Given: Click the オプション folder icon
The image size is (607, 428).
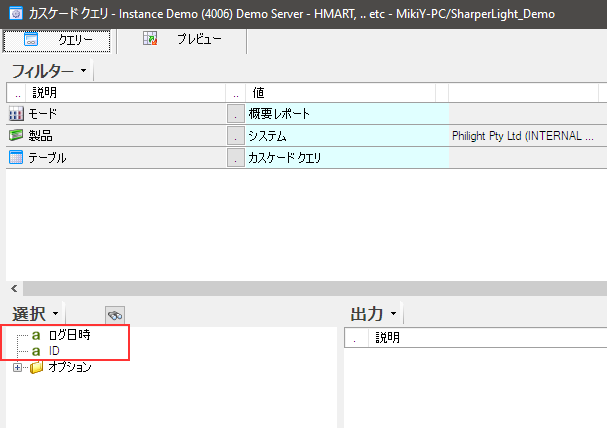Looking at the screenshot, I should (x=37, y=367).
